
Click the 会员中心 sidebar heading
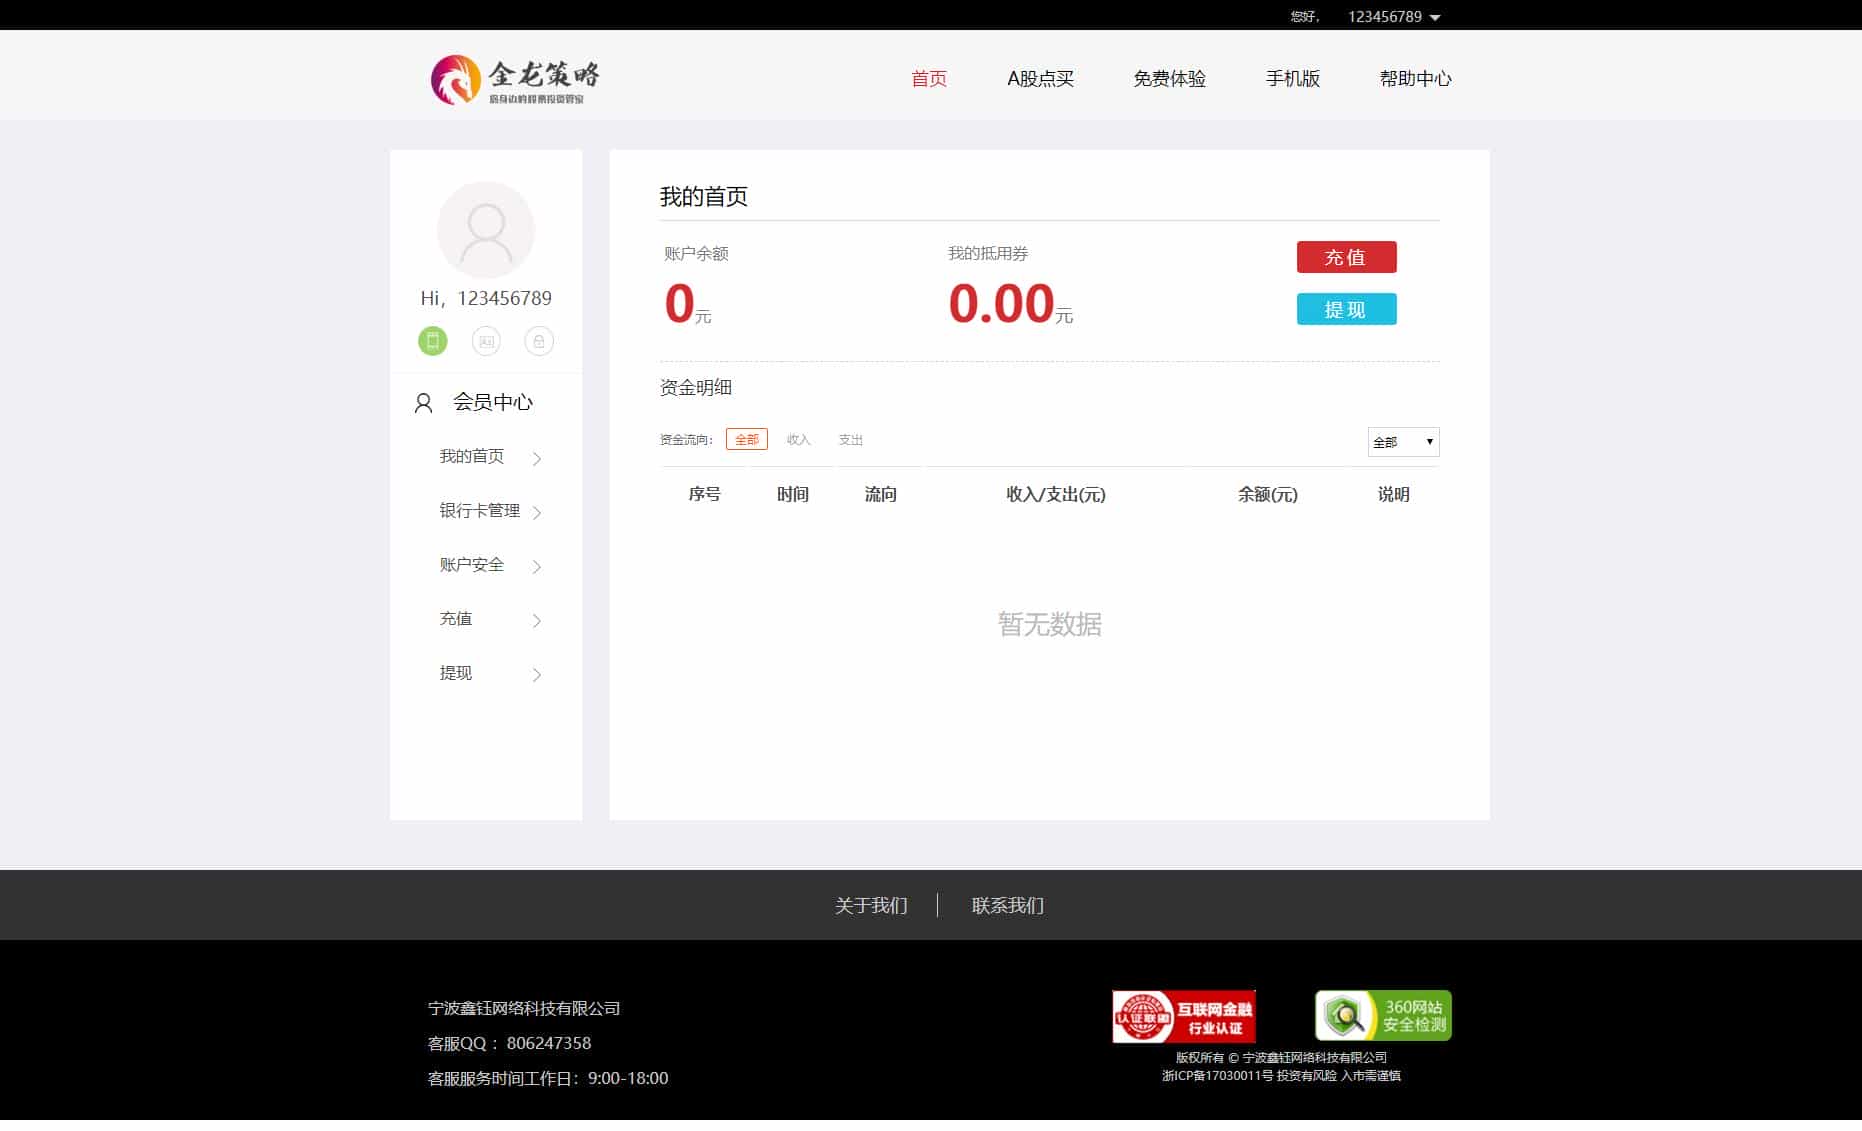click(493, 402)
